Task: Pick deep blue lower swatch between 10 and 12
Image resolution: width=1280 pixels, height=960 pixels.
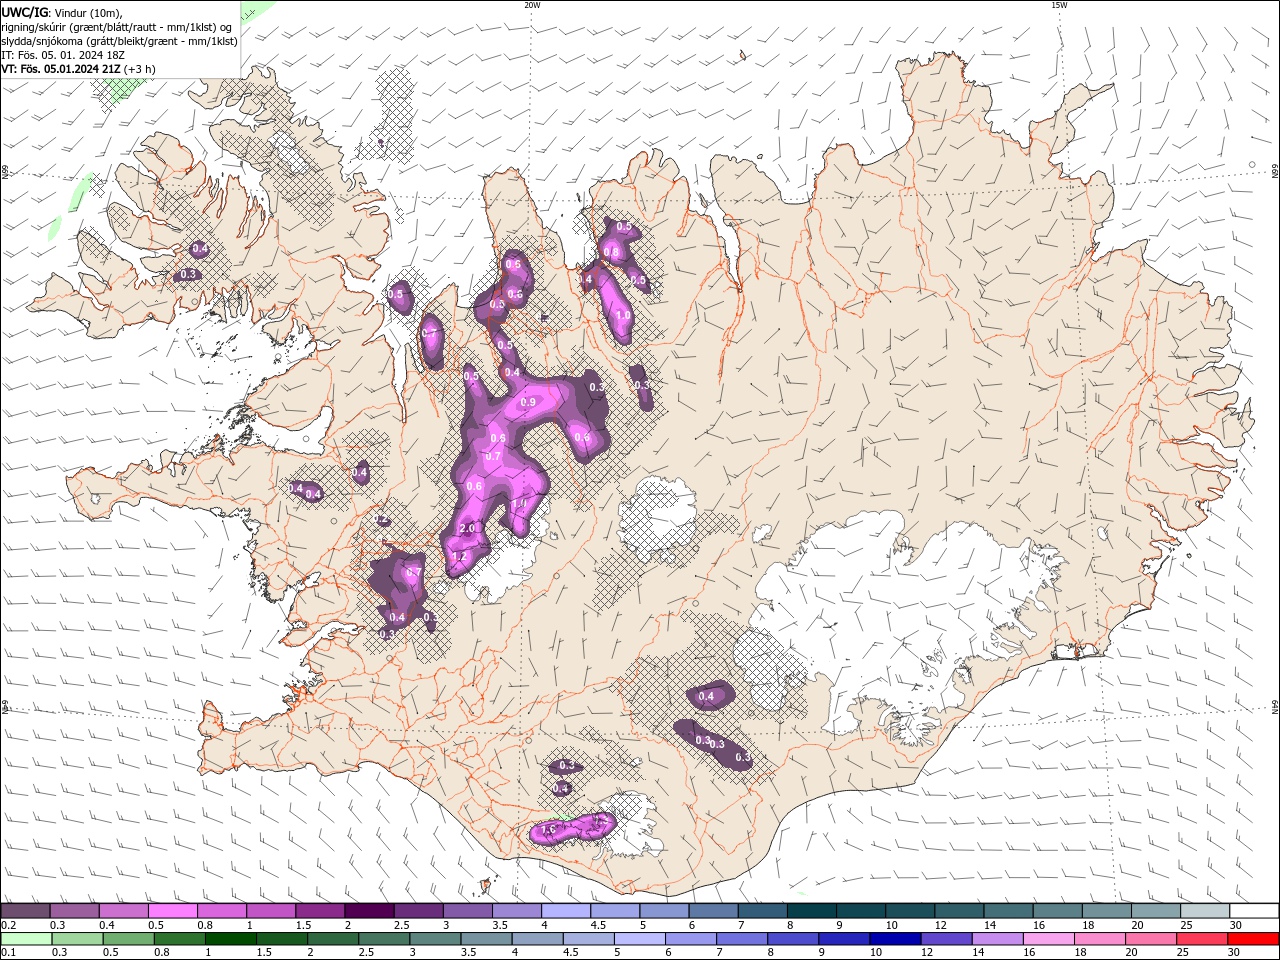Action: coord(894,939)
